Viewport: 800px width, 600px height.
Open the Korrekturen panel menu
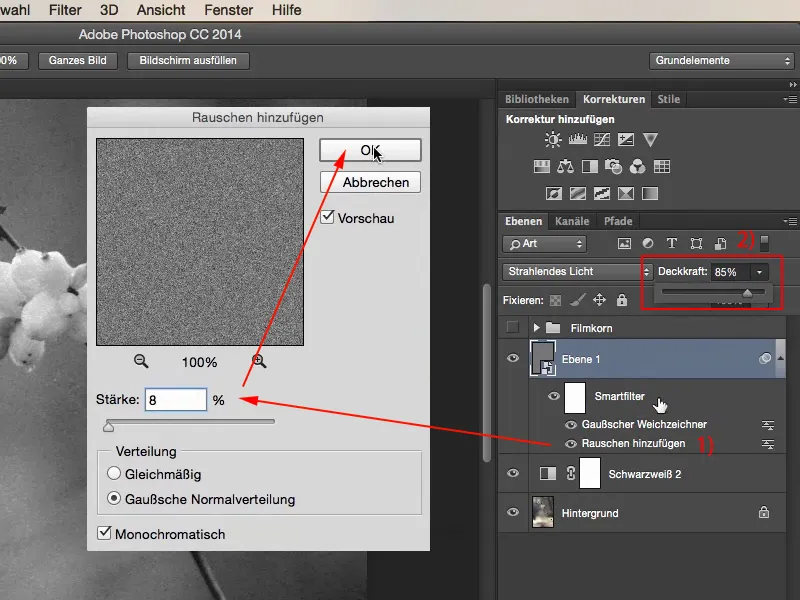pos(790,99)
